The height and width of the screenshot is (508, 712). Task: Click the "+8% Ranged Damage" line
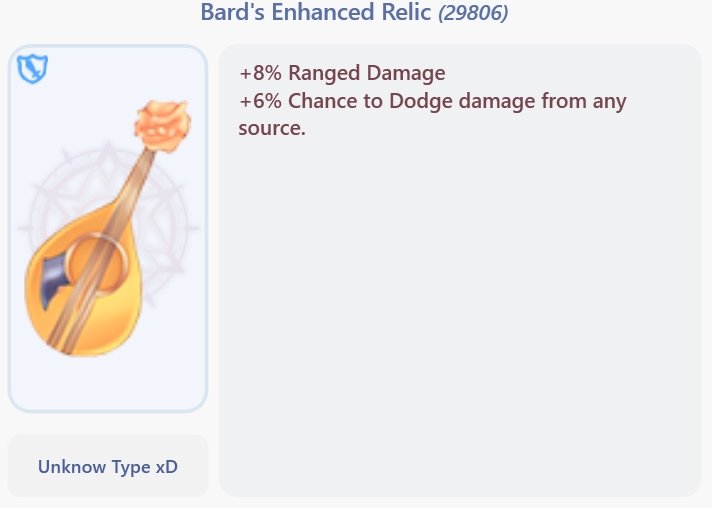pyautogui.click(x=342, y=73)
